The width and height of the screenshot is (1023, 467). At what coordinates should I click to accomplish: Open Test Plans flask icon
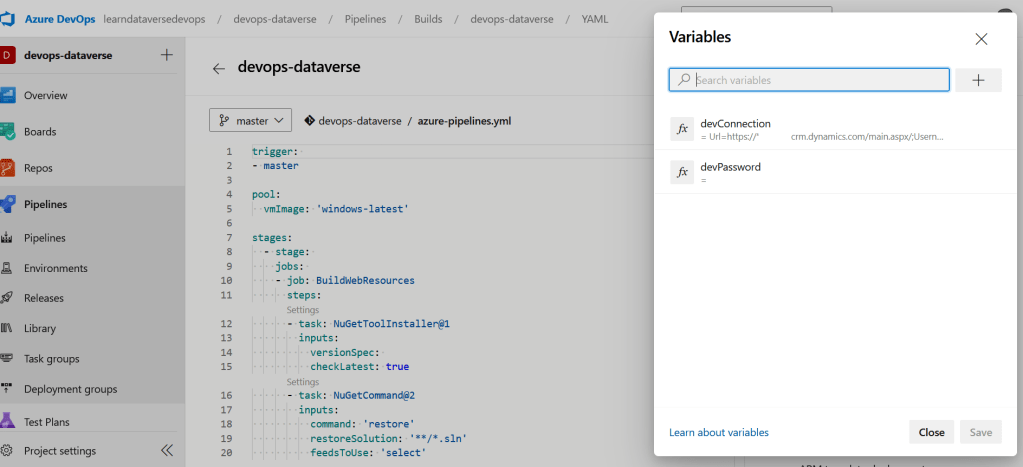pyautogui.click(x=8, y=421)
